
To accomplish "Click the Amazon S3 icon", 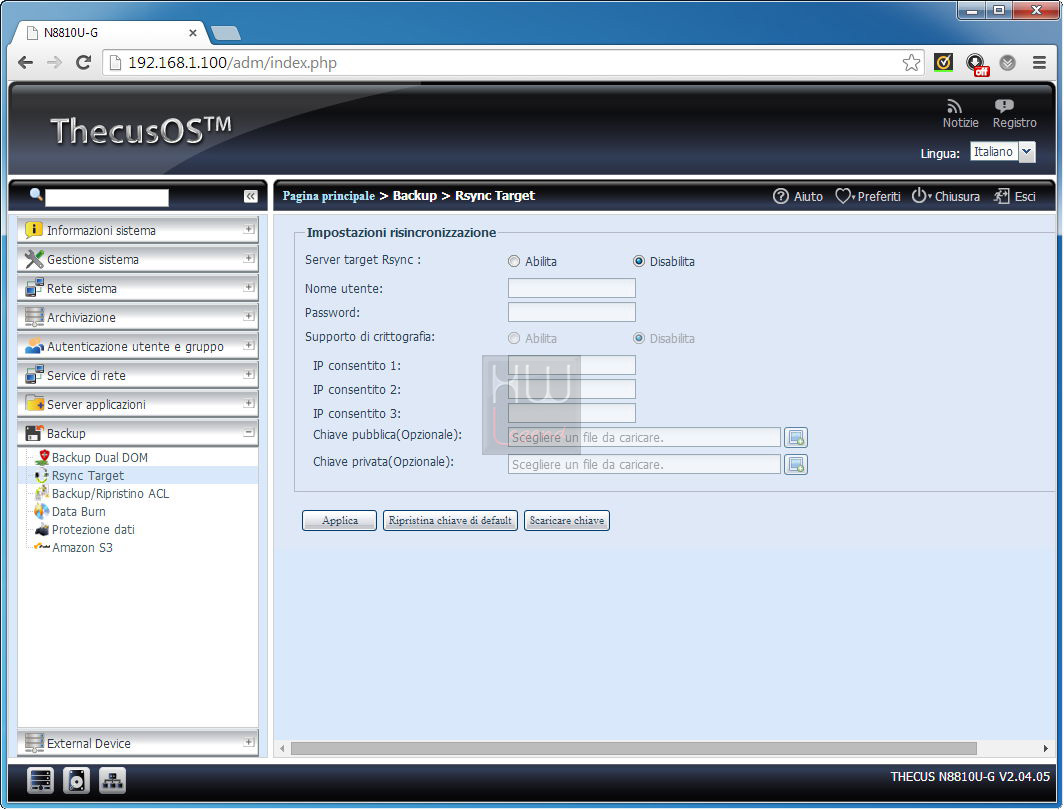I will pos(42,547).
